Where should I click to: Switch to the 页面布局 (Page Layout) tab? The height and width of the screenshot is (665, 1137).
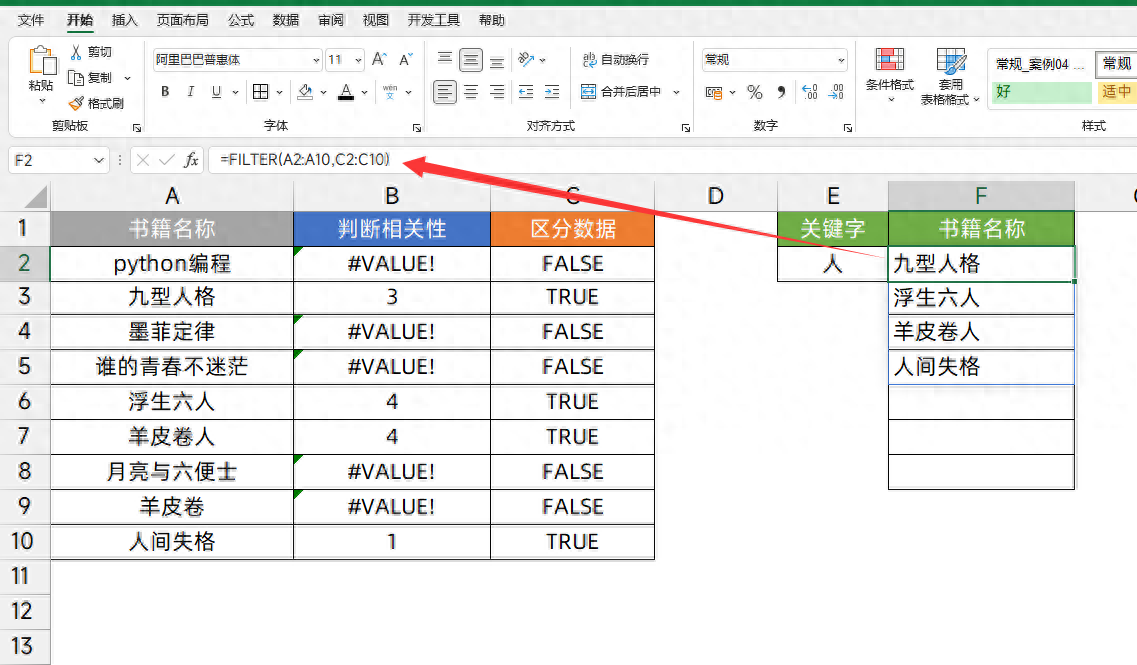183,20
